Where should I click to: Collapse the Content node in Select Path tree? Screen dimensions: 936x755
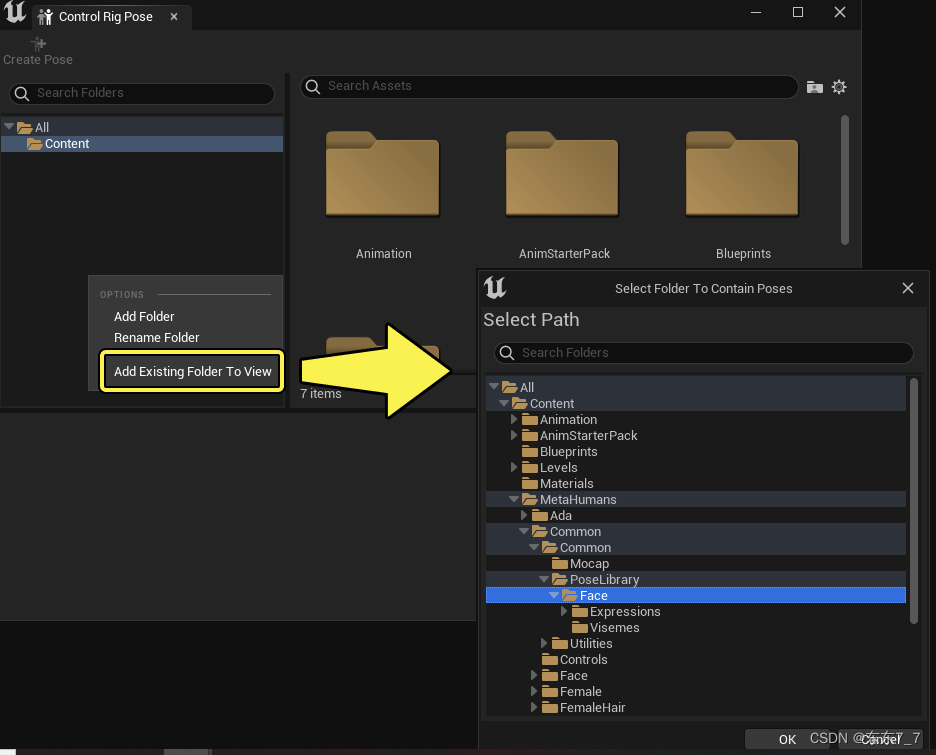[504, 403]
